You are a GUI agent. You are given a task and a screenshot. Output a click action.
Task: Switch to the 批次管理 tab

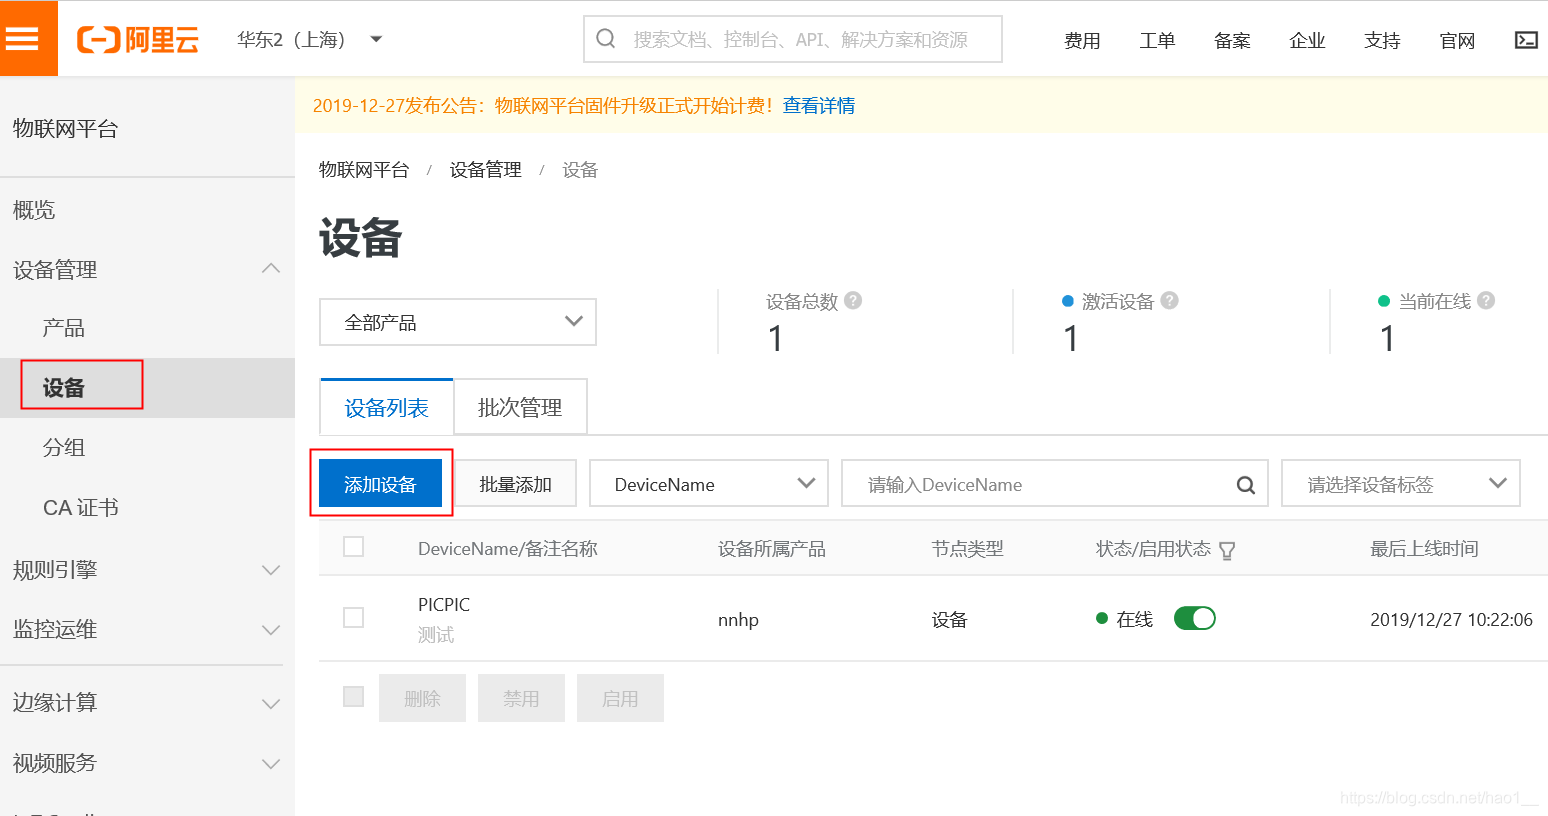coord(520,408)
